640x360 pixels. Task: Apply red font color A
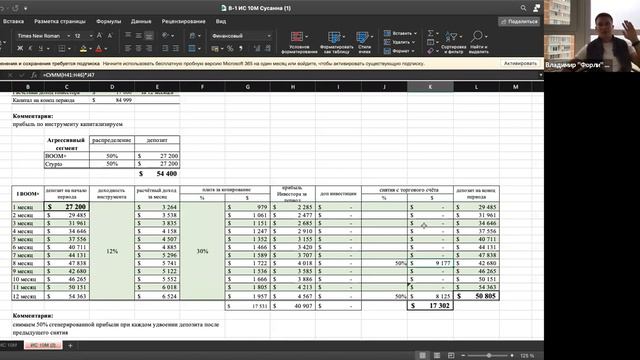click(x=98, y=49)
